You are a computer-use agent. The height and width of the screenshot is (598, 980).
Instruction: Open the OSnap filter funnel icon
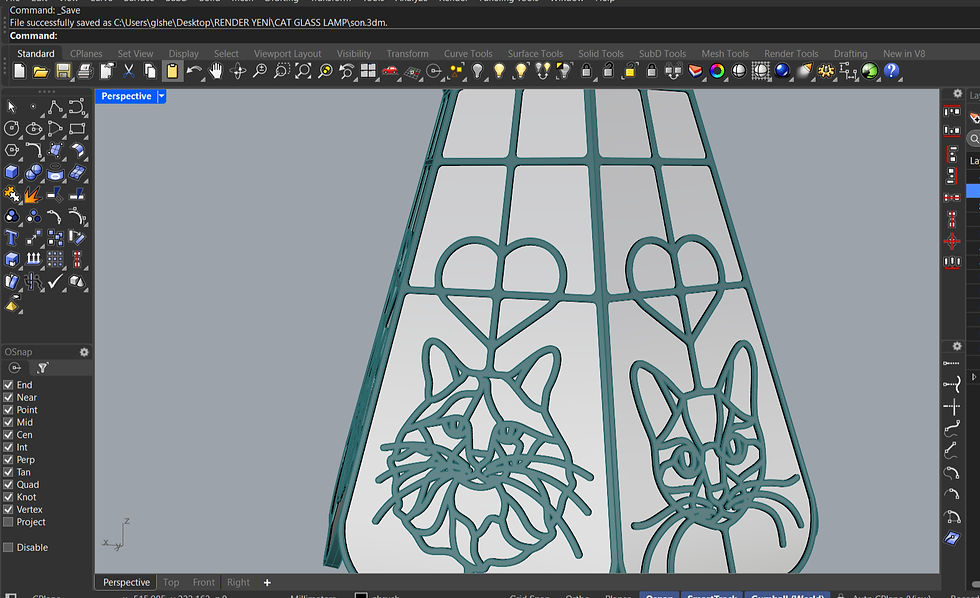click(42, 368)
